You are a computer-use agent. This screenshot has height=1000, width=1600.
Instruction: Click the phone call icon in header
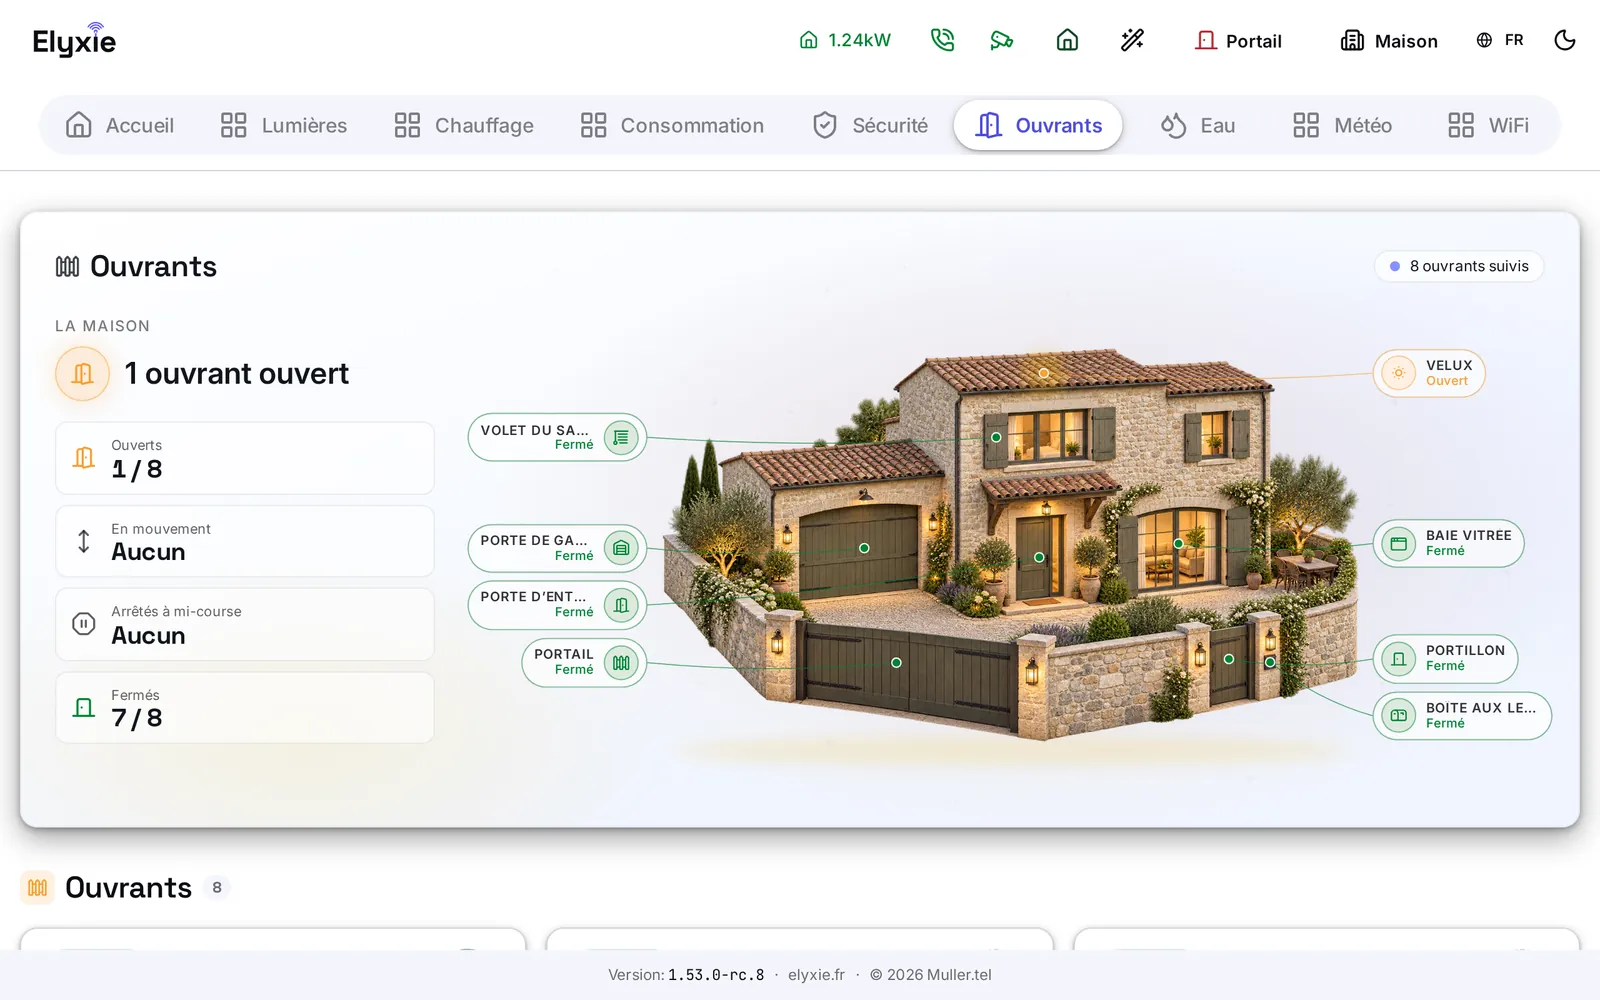(x=942, y=40)
